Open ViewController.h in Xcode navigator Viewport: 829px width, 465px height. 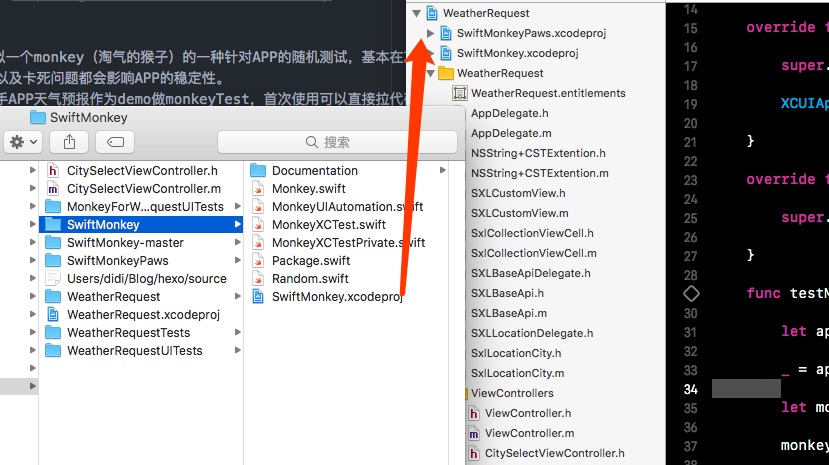(528, 413)
